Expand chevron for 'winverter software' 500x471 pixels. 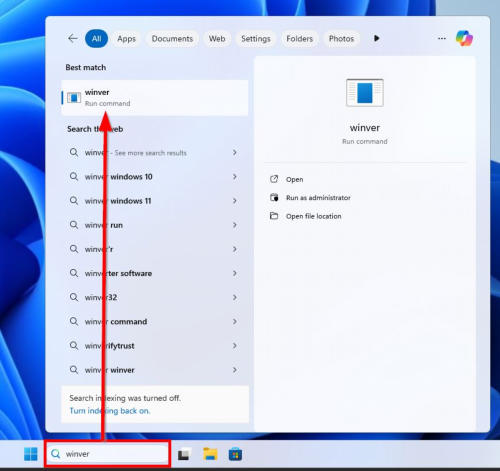pyautogui.click(x=235, y=273)
